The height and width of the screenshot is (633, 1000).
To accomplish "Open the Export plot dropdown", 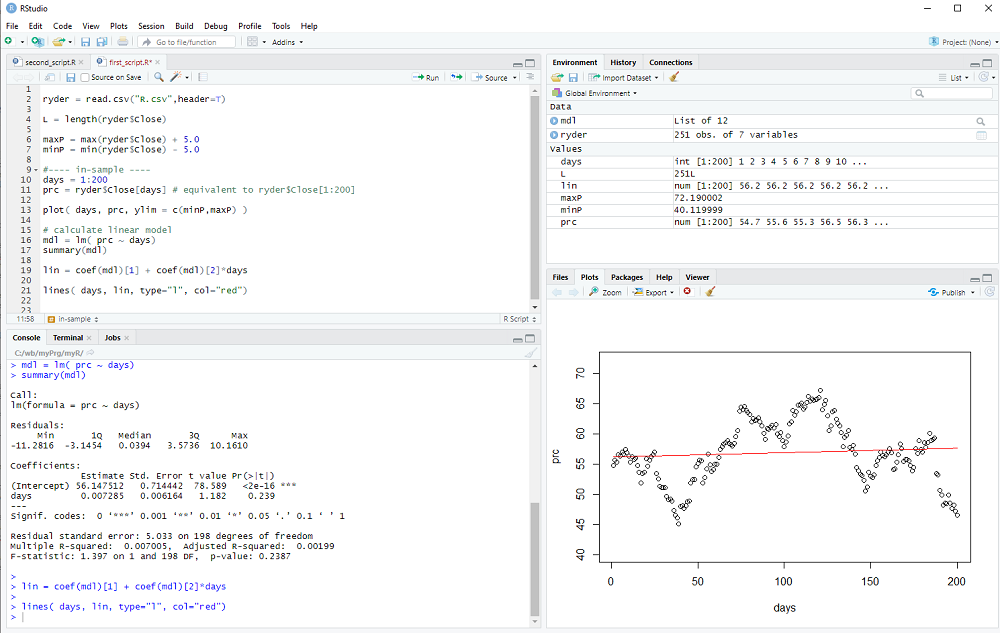I will point(653,292).
